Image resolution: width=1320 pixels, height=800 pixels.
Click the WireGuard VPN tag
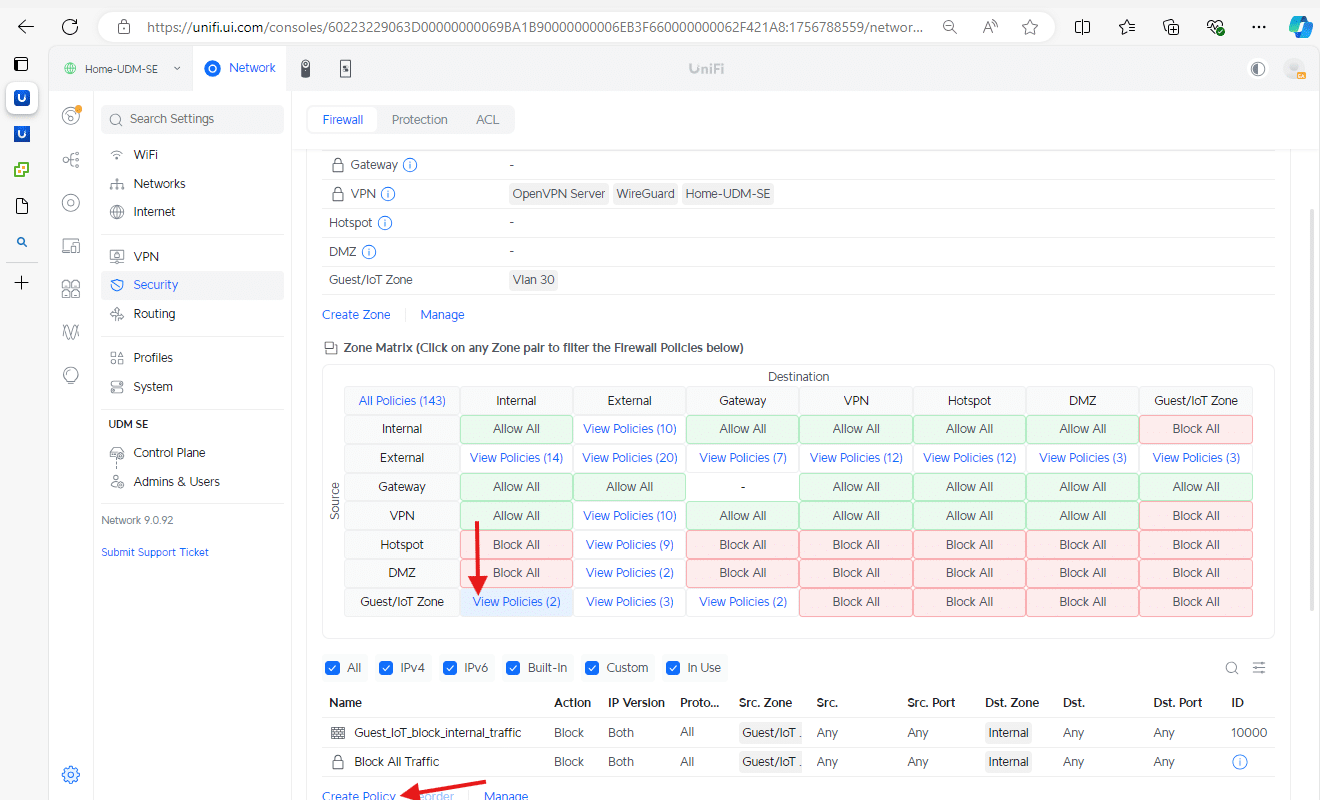click(x=645, y=194)
